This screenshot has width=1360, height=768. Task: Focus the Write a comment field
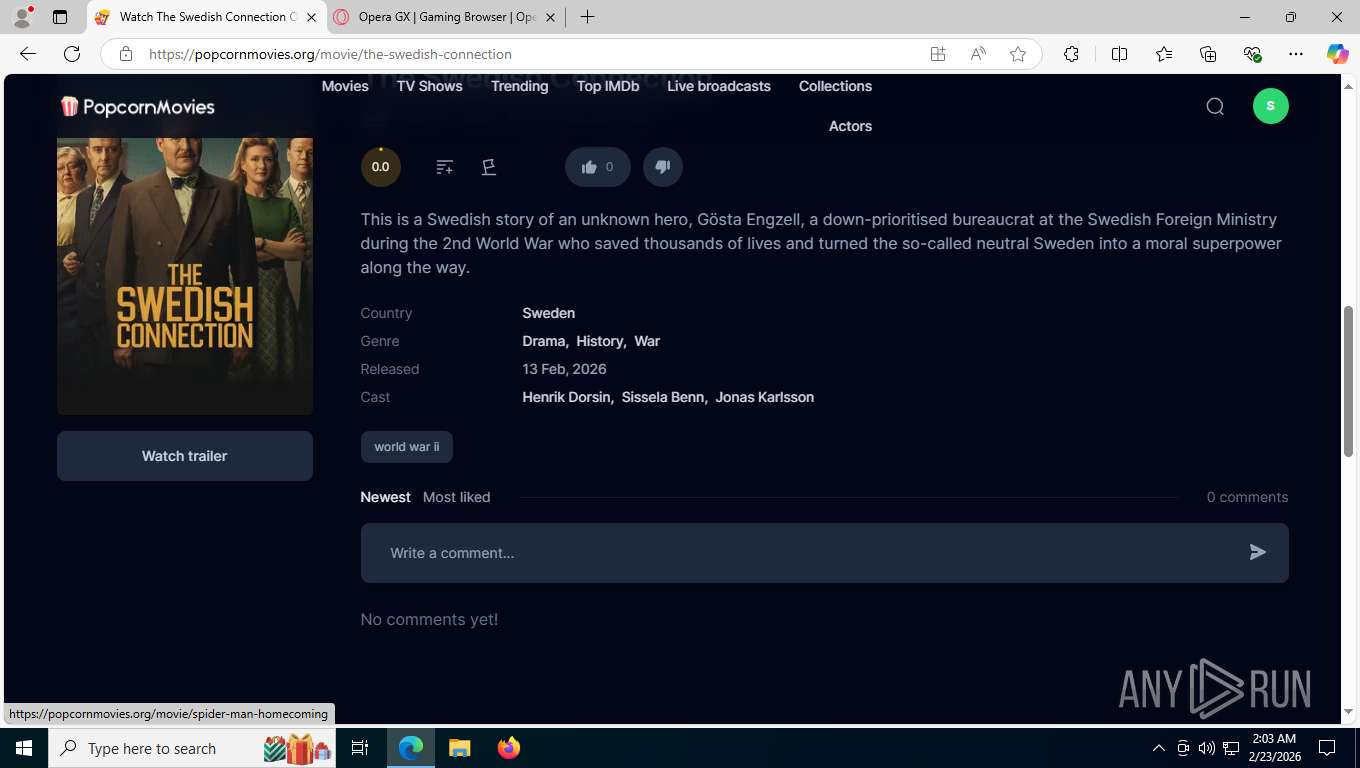(x=824, y=553)
